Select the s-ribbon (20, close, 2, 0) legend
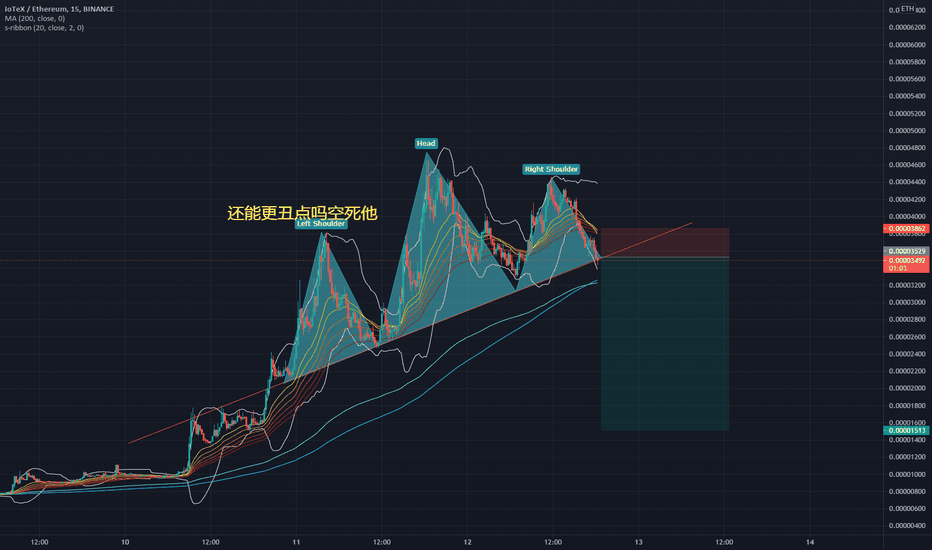The height and width of the screenshot is (550, 932). pos(45,28)
